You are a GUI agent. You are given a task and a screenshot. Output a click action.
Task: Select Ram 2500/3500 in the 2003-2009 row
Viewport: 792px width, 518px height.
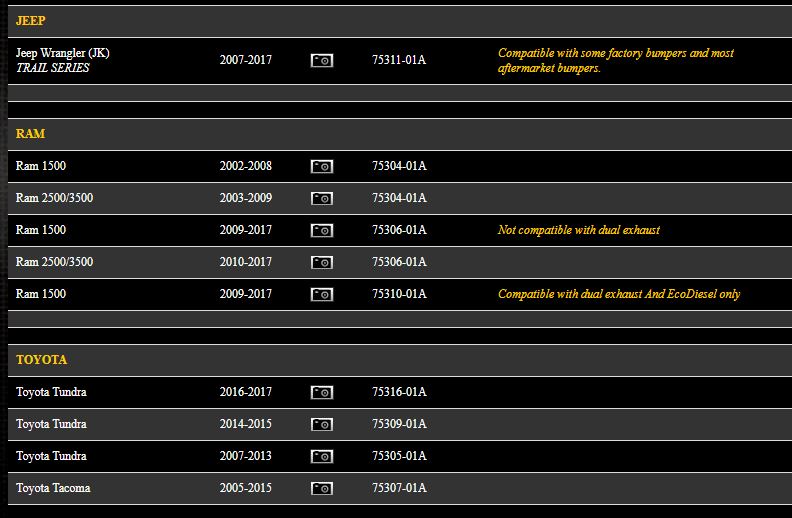55,197
